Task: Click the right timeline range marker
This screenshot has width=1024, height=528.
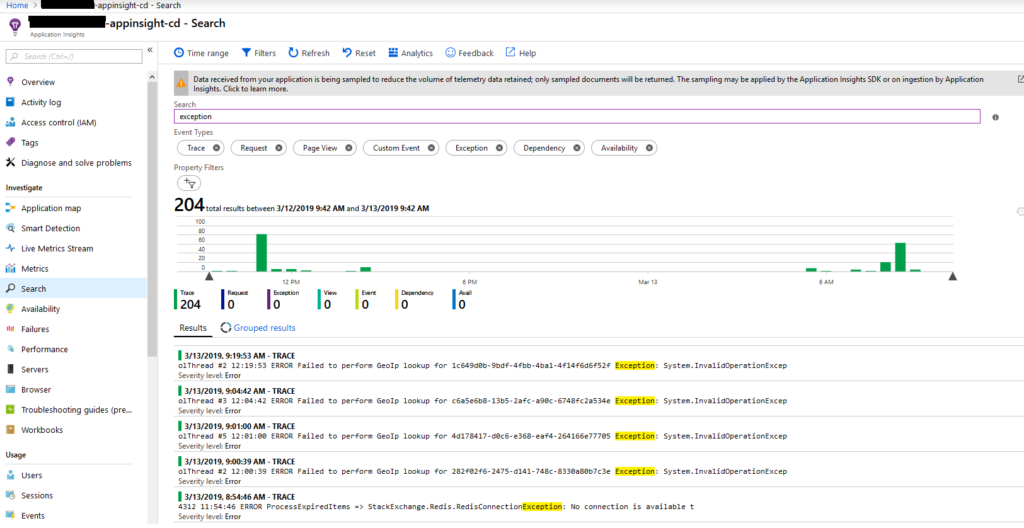Action: tap(952, 276)
